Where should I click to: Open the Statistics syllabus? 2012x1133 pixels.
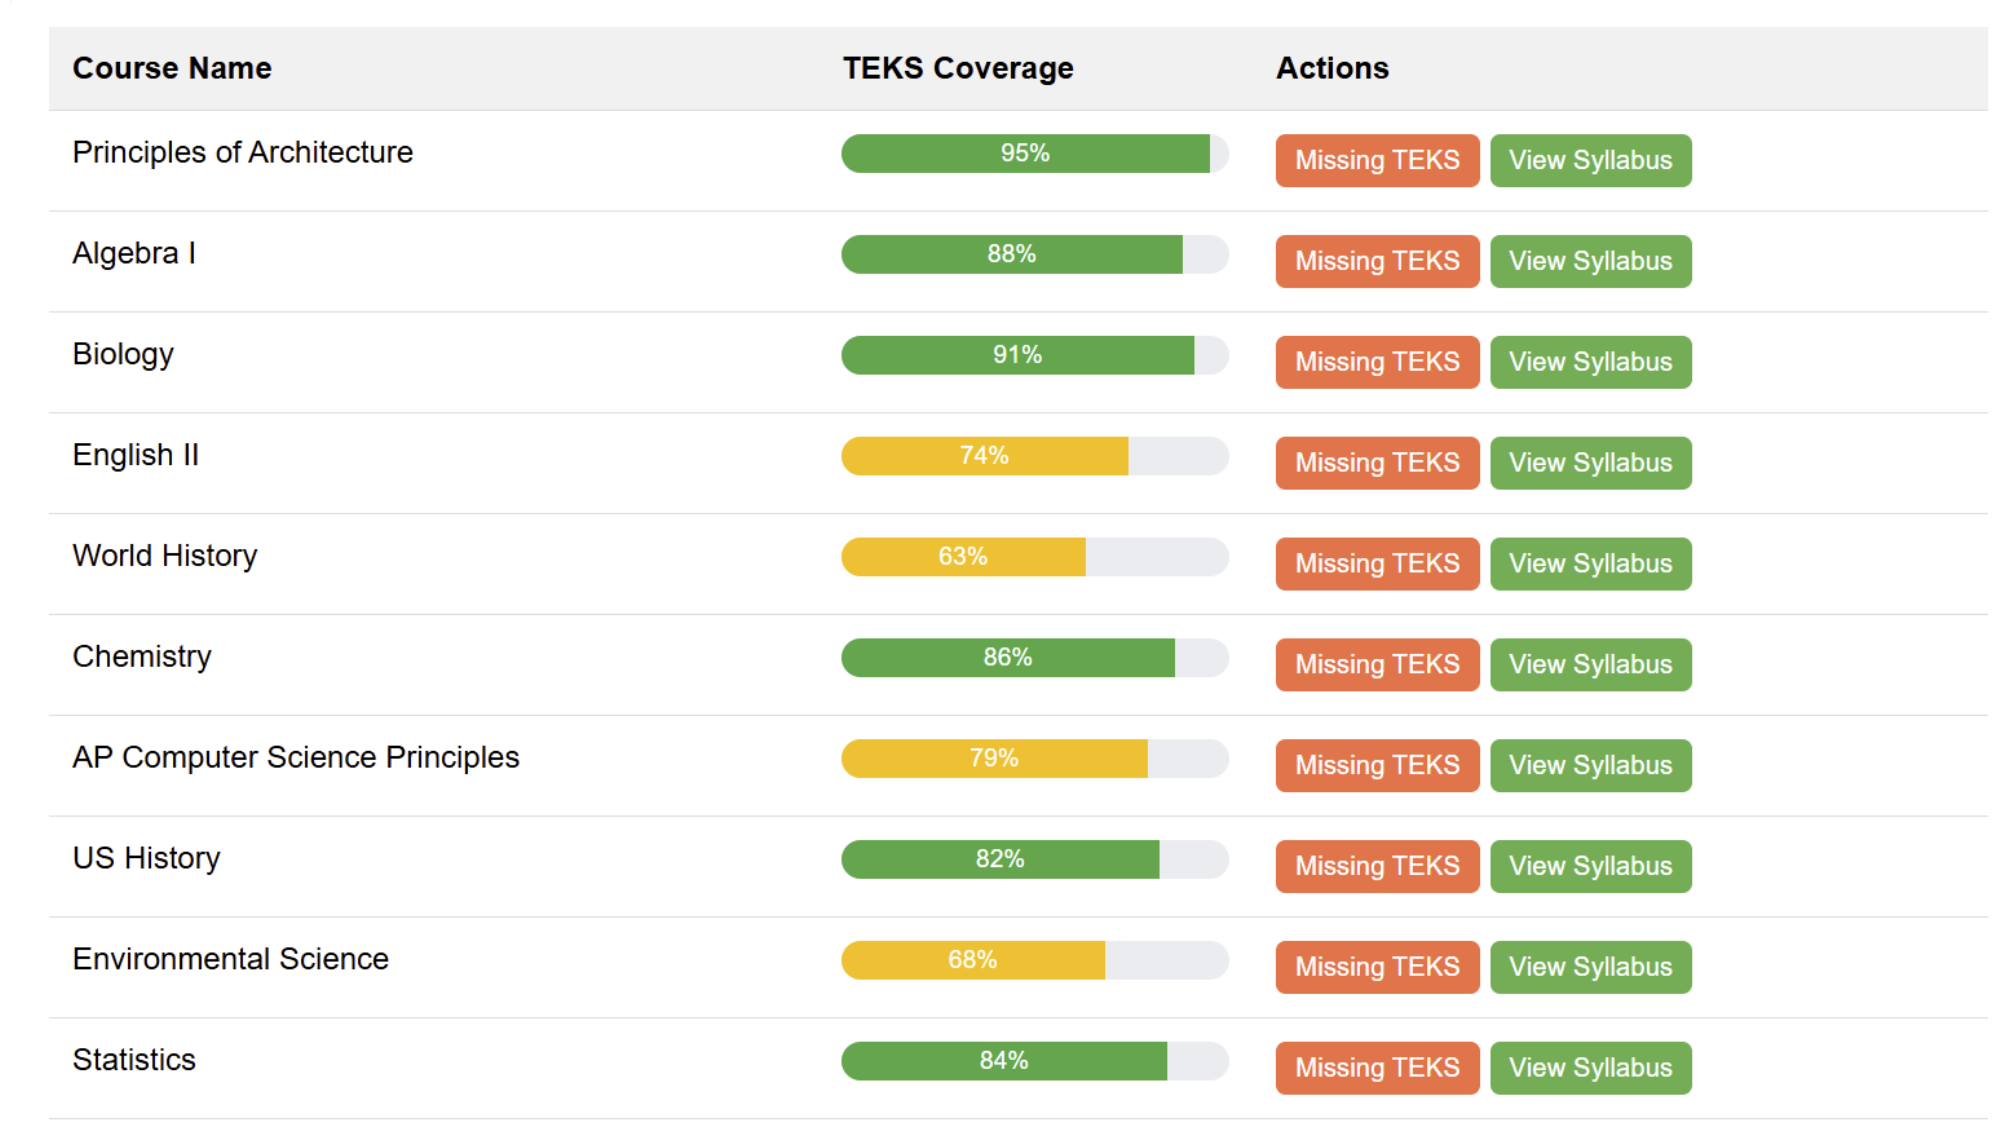tap(1590, 1067)
